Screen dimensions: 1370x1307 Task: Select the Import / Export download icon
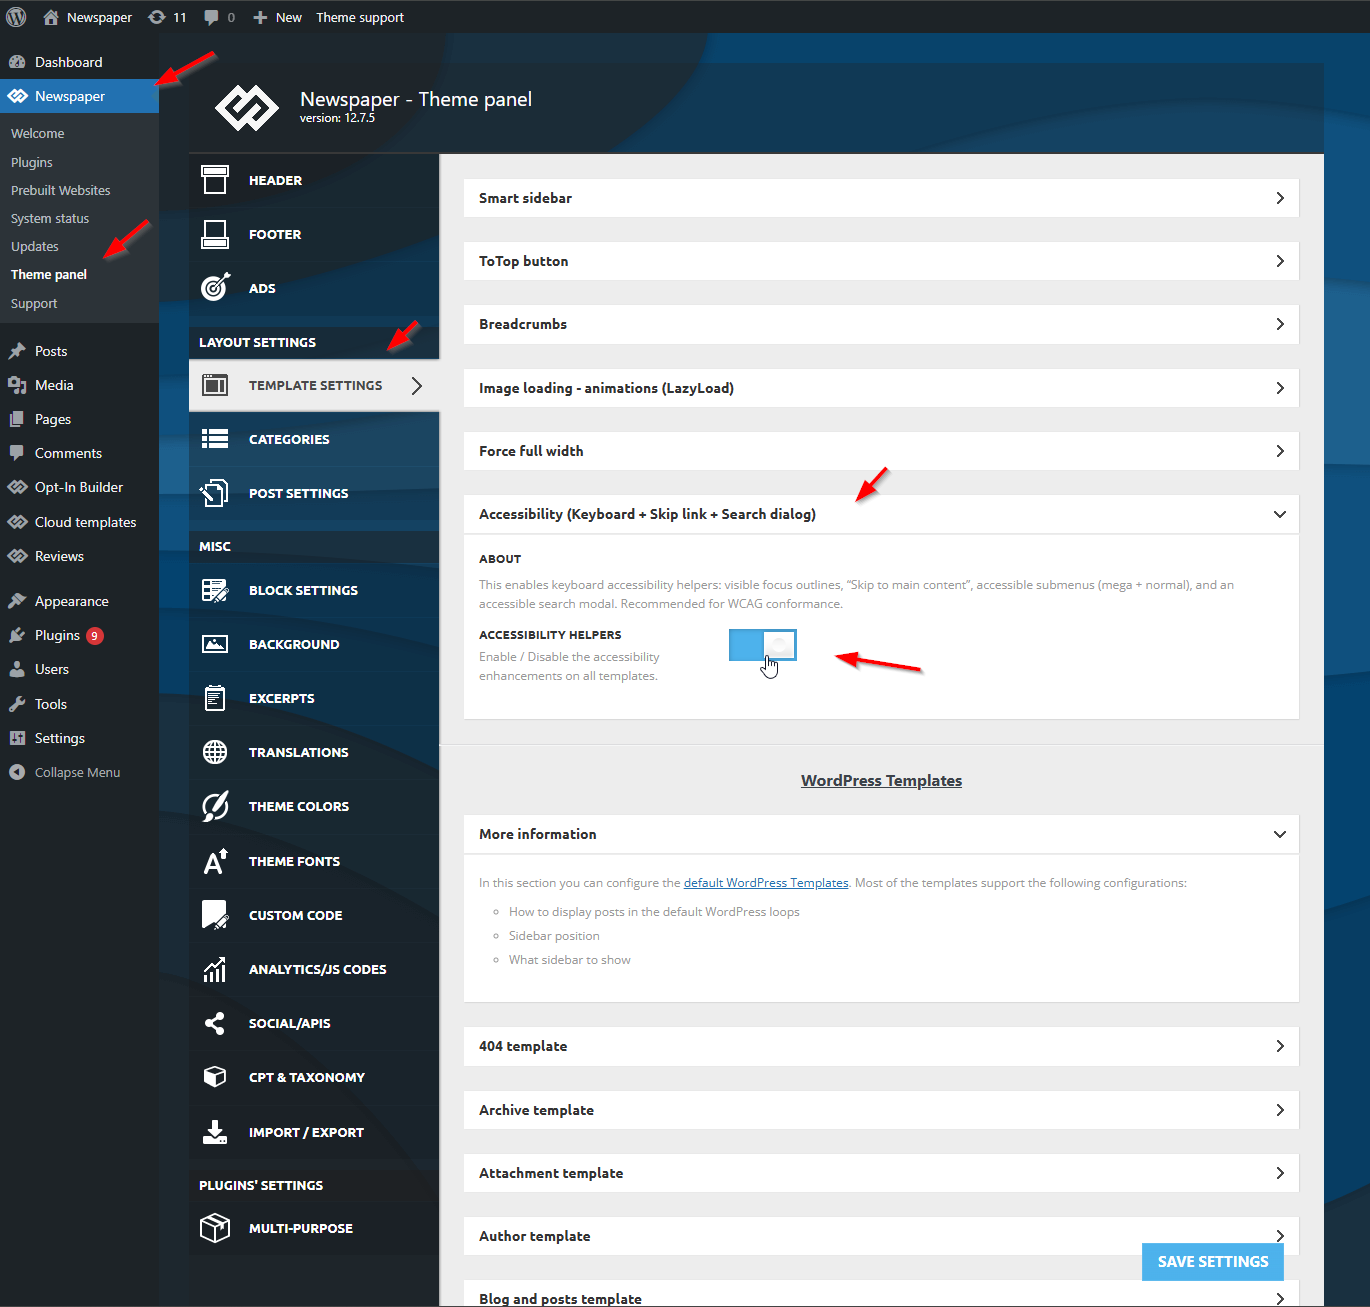point(215,1132)
